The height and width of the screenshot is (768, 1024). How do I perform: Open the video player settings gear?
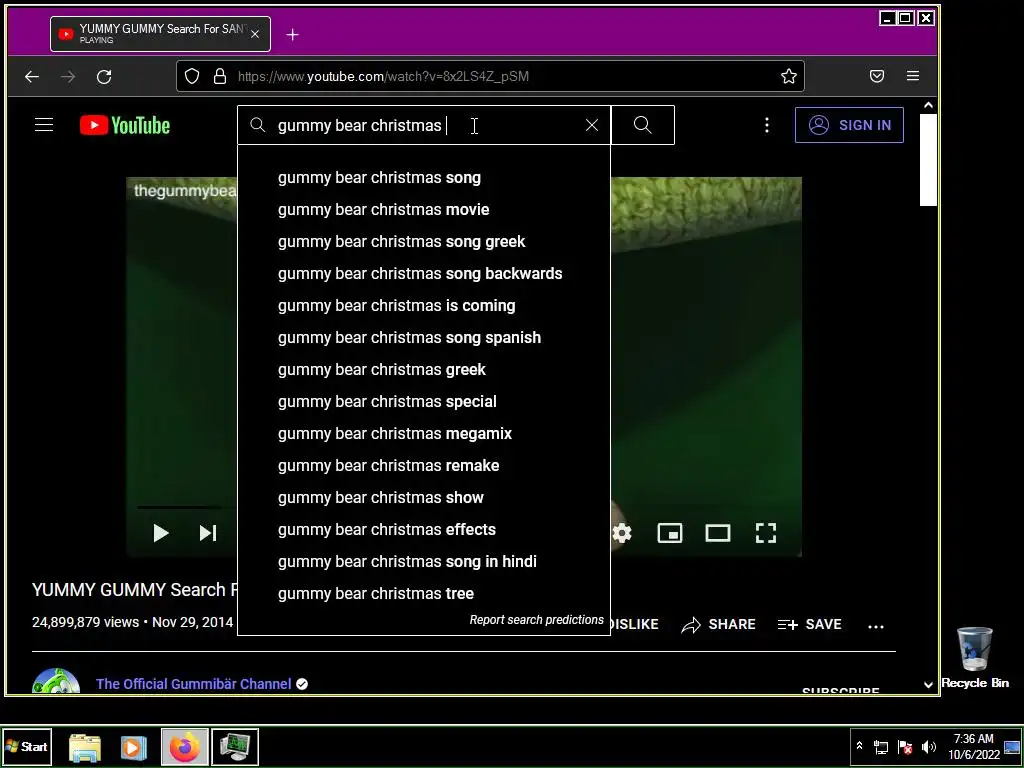tap(622, 533)
